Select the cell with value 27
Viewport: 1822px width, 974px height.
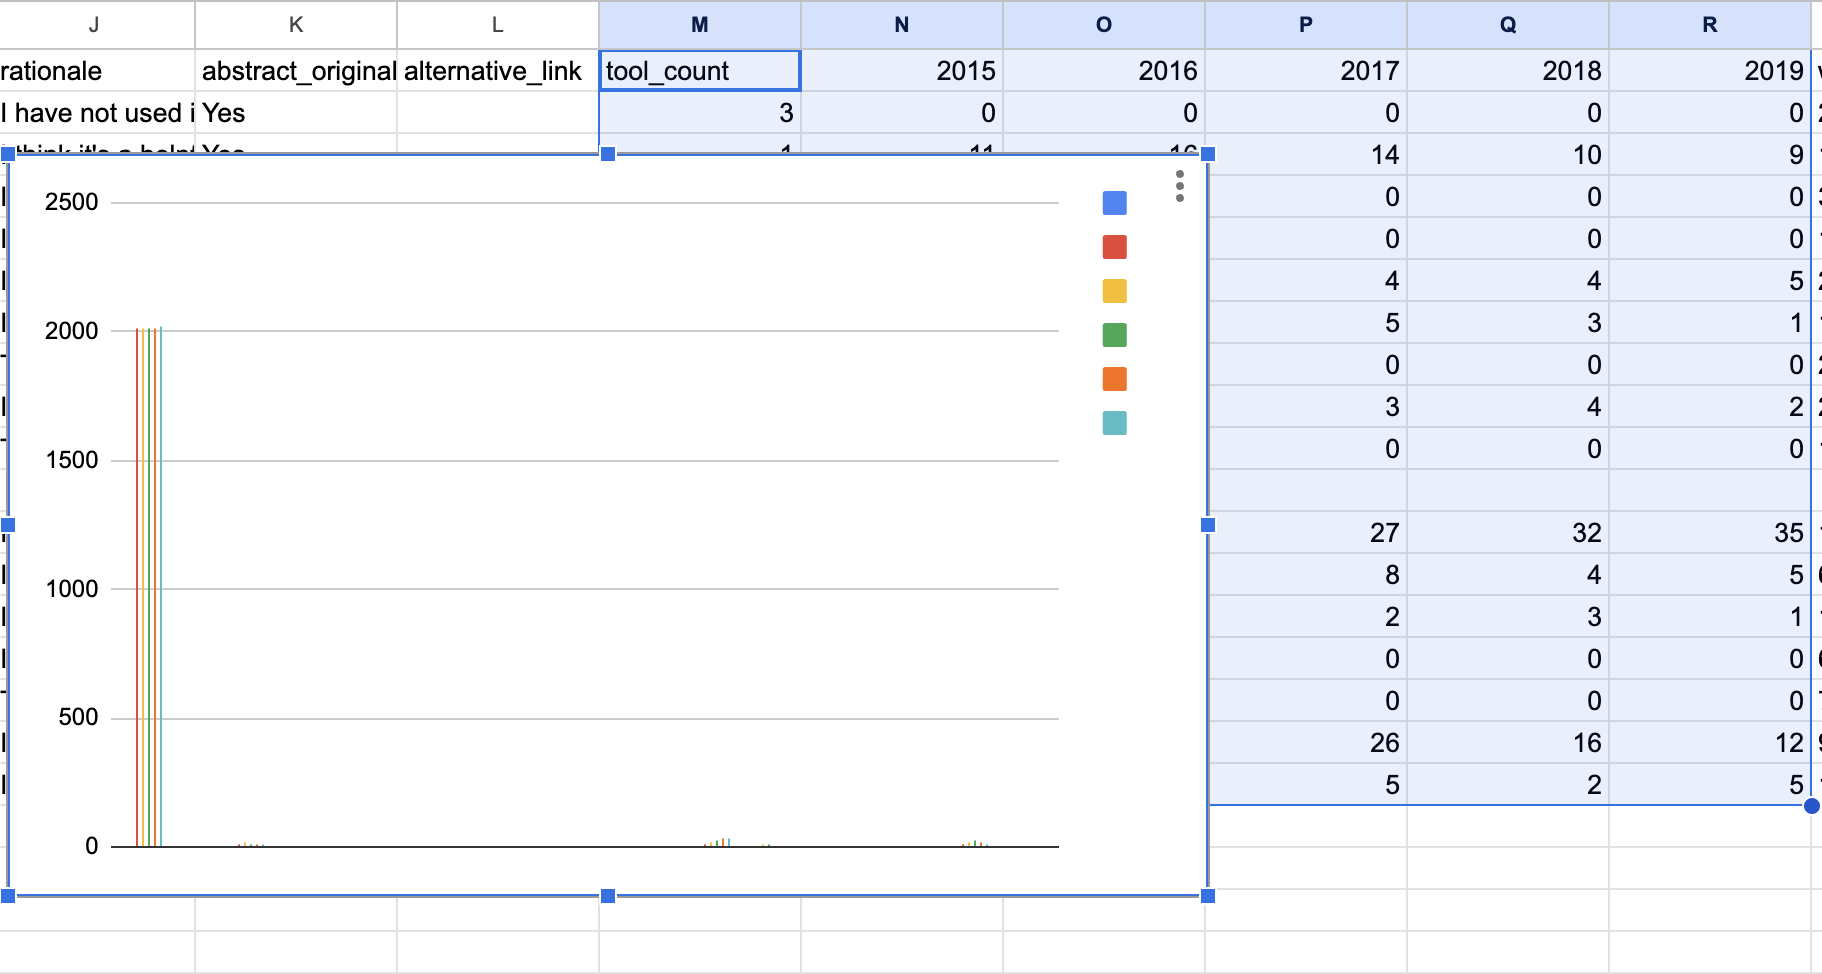[x=1306, y=533]
